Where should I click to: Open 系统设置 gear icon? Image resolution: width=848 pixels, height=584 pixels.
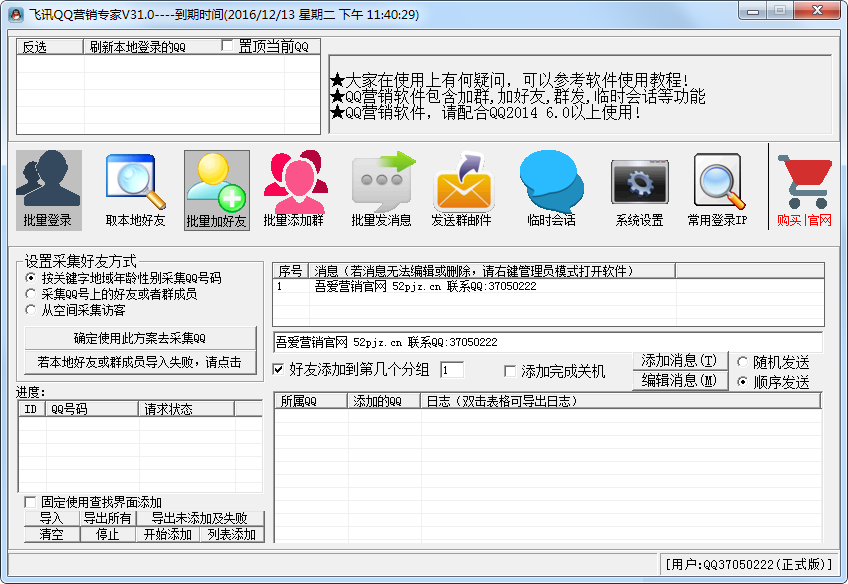click(x=639, y=189)
